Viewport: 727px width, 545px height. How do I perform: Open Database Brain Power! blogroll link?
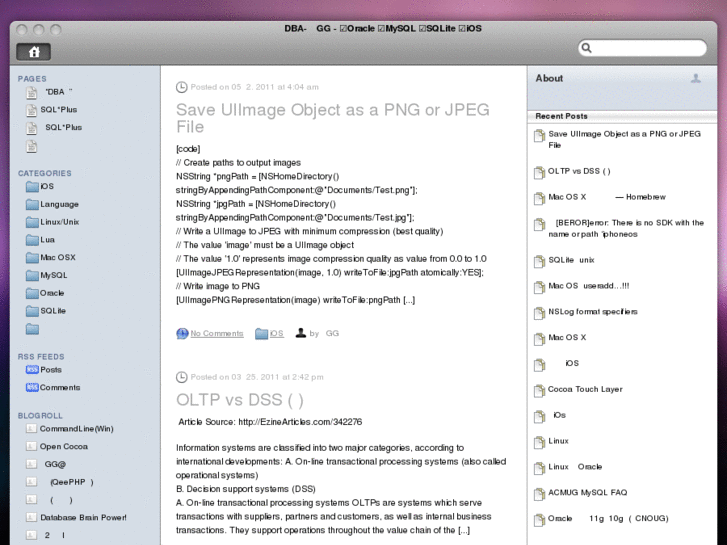pyautogui.click(x=83, y=518)
